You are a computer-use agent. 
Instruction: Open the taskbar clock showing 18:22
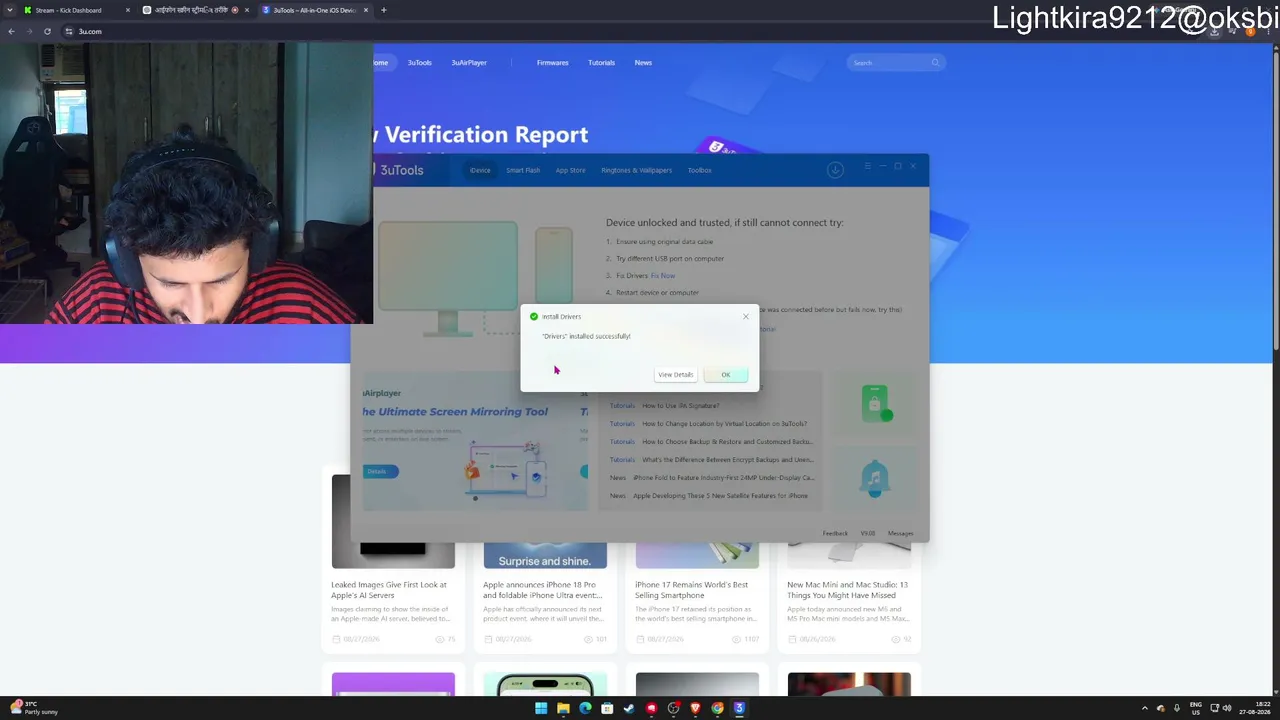pyautogui.click(x=1253, y=708)
